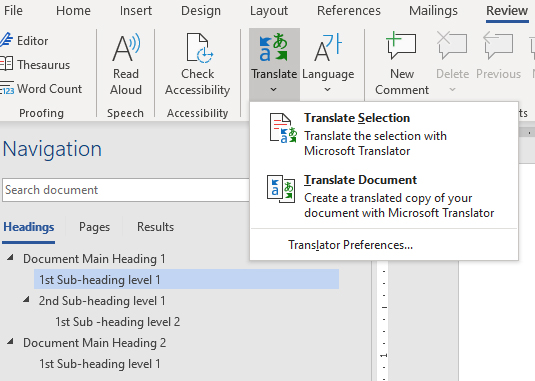Go to 2nd Sub-heading level 1

(102, 301)
